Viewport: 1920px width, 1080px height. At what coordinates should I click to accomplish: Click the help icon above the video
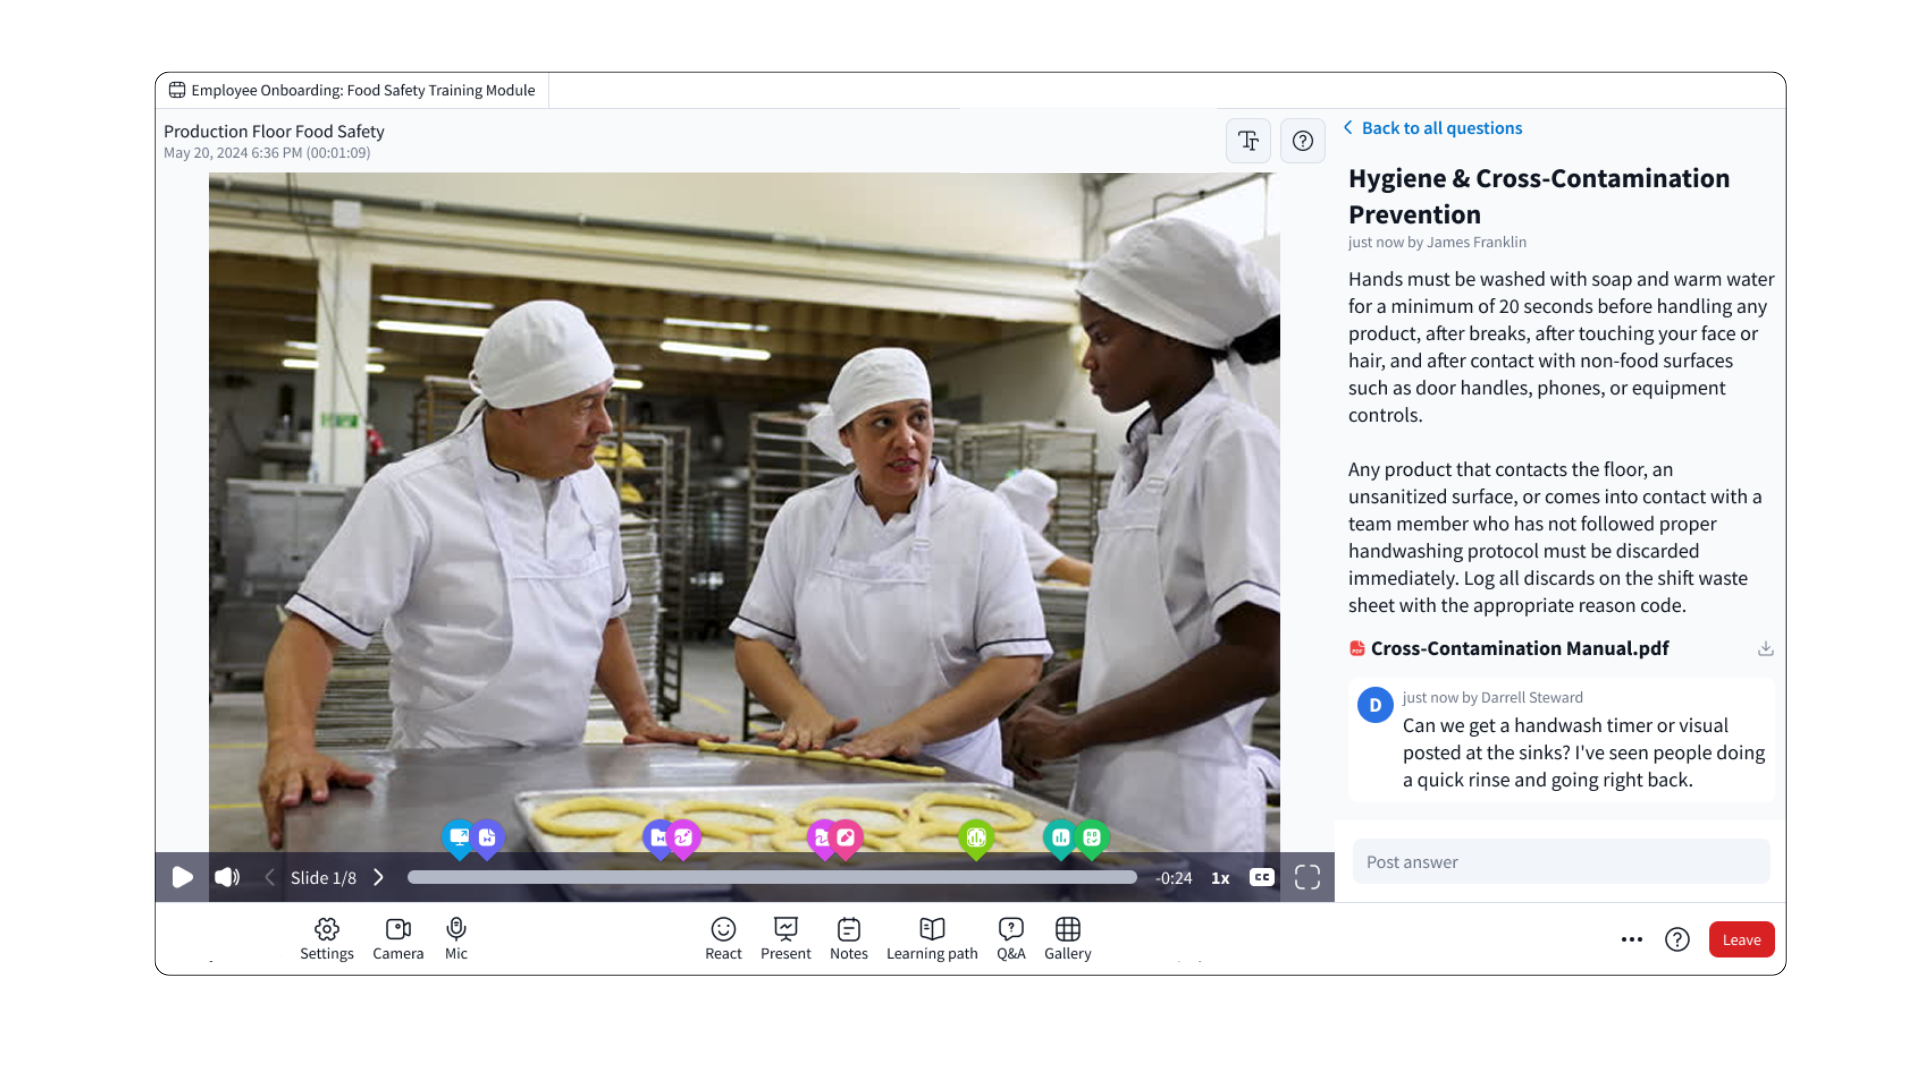point(1302,141)
